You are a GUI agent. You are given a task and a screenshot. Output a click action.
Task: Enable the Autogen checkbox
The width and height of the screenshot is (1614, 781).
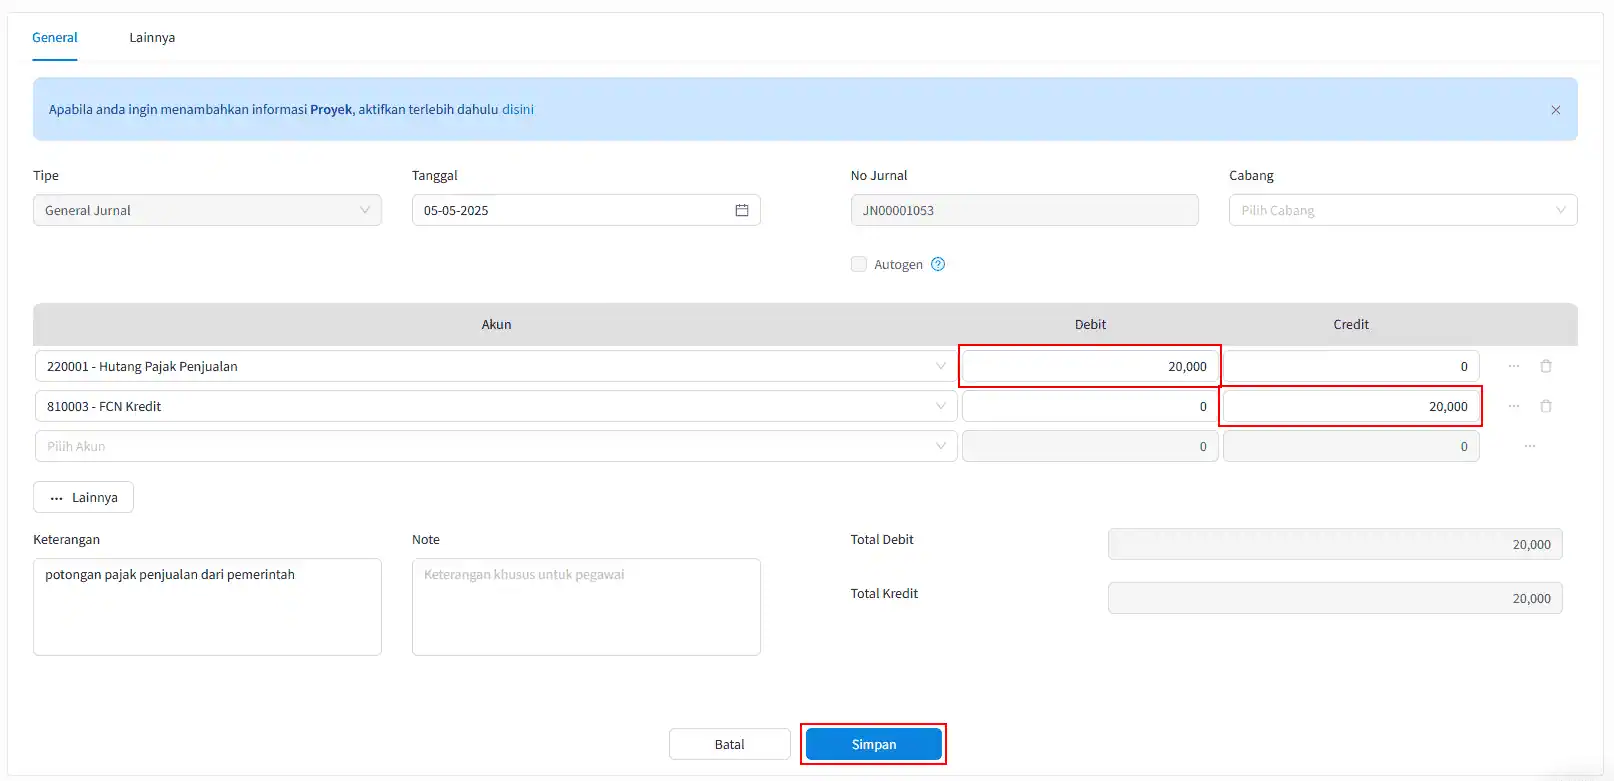tap(859, 264)
